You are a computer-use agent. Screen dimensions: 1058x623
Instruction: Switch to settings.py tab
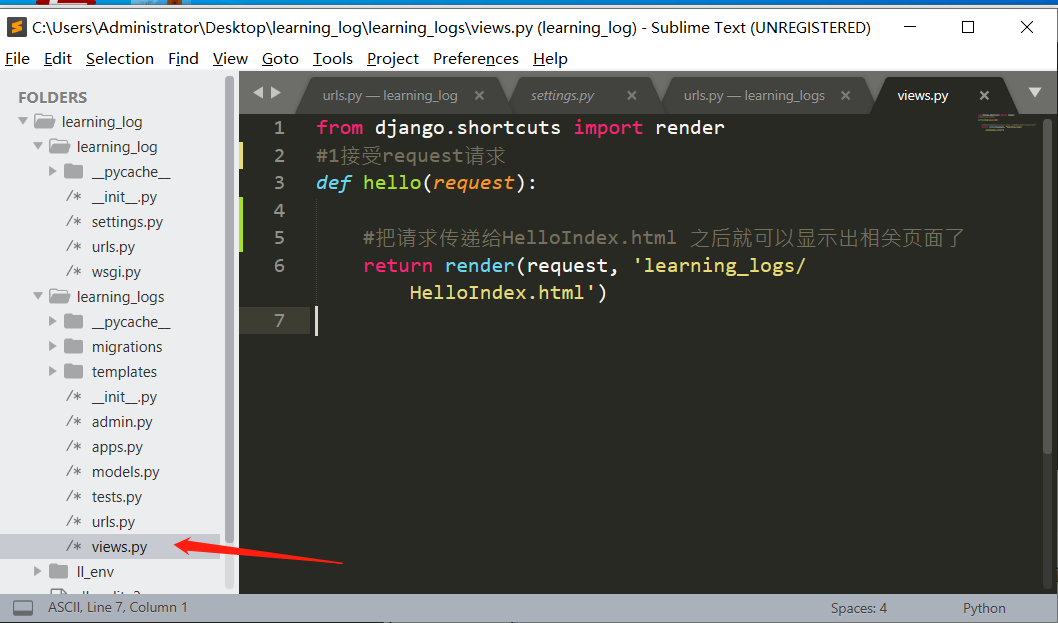tap(562, 96)
